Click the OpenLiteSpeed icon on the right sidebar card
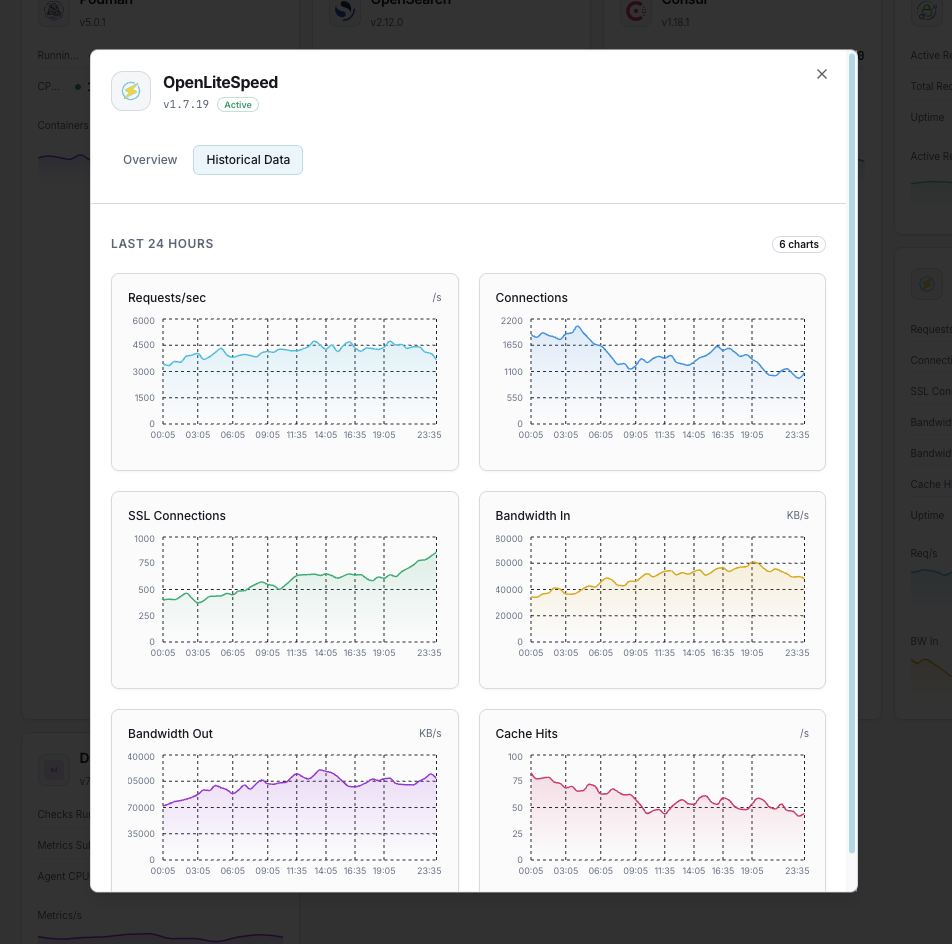Viewport: 952px width, 944px height. tap(927, 284)
